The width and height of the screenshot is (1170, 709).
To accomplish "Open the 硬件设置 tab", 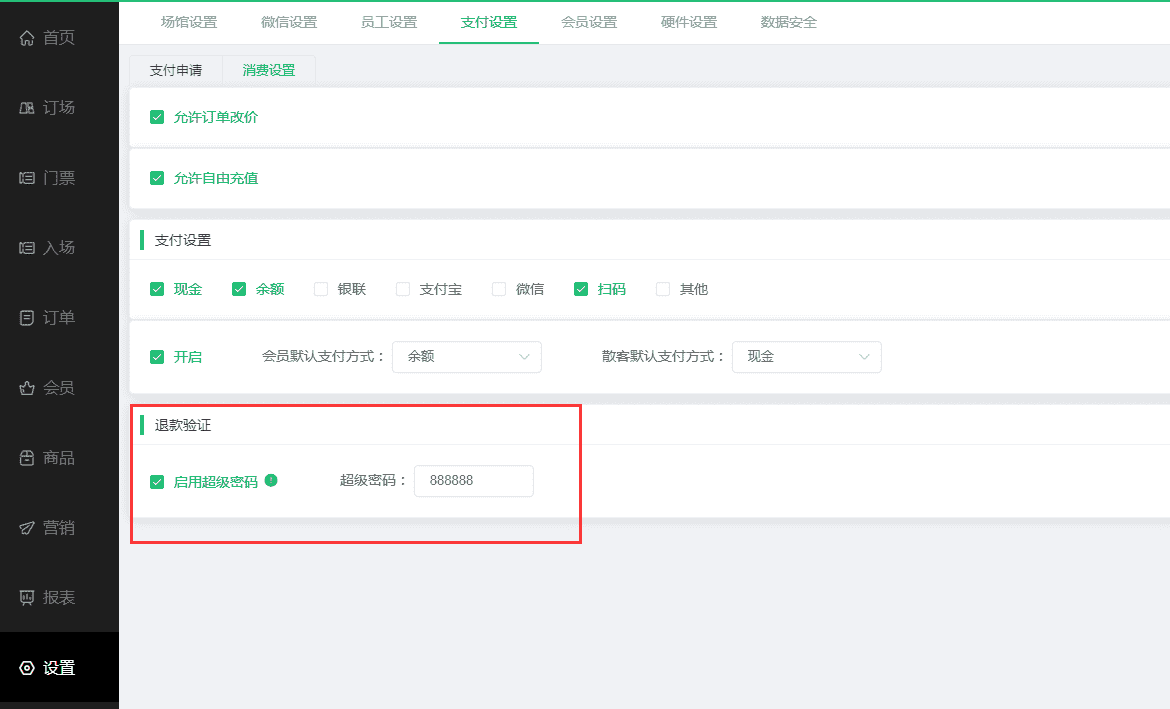I will 689,22.
